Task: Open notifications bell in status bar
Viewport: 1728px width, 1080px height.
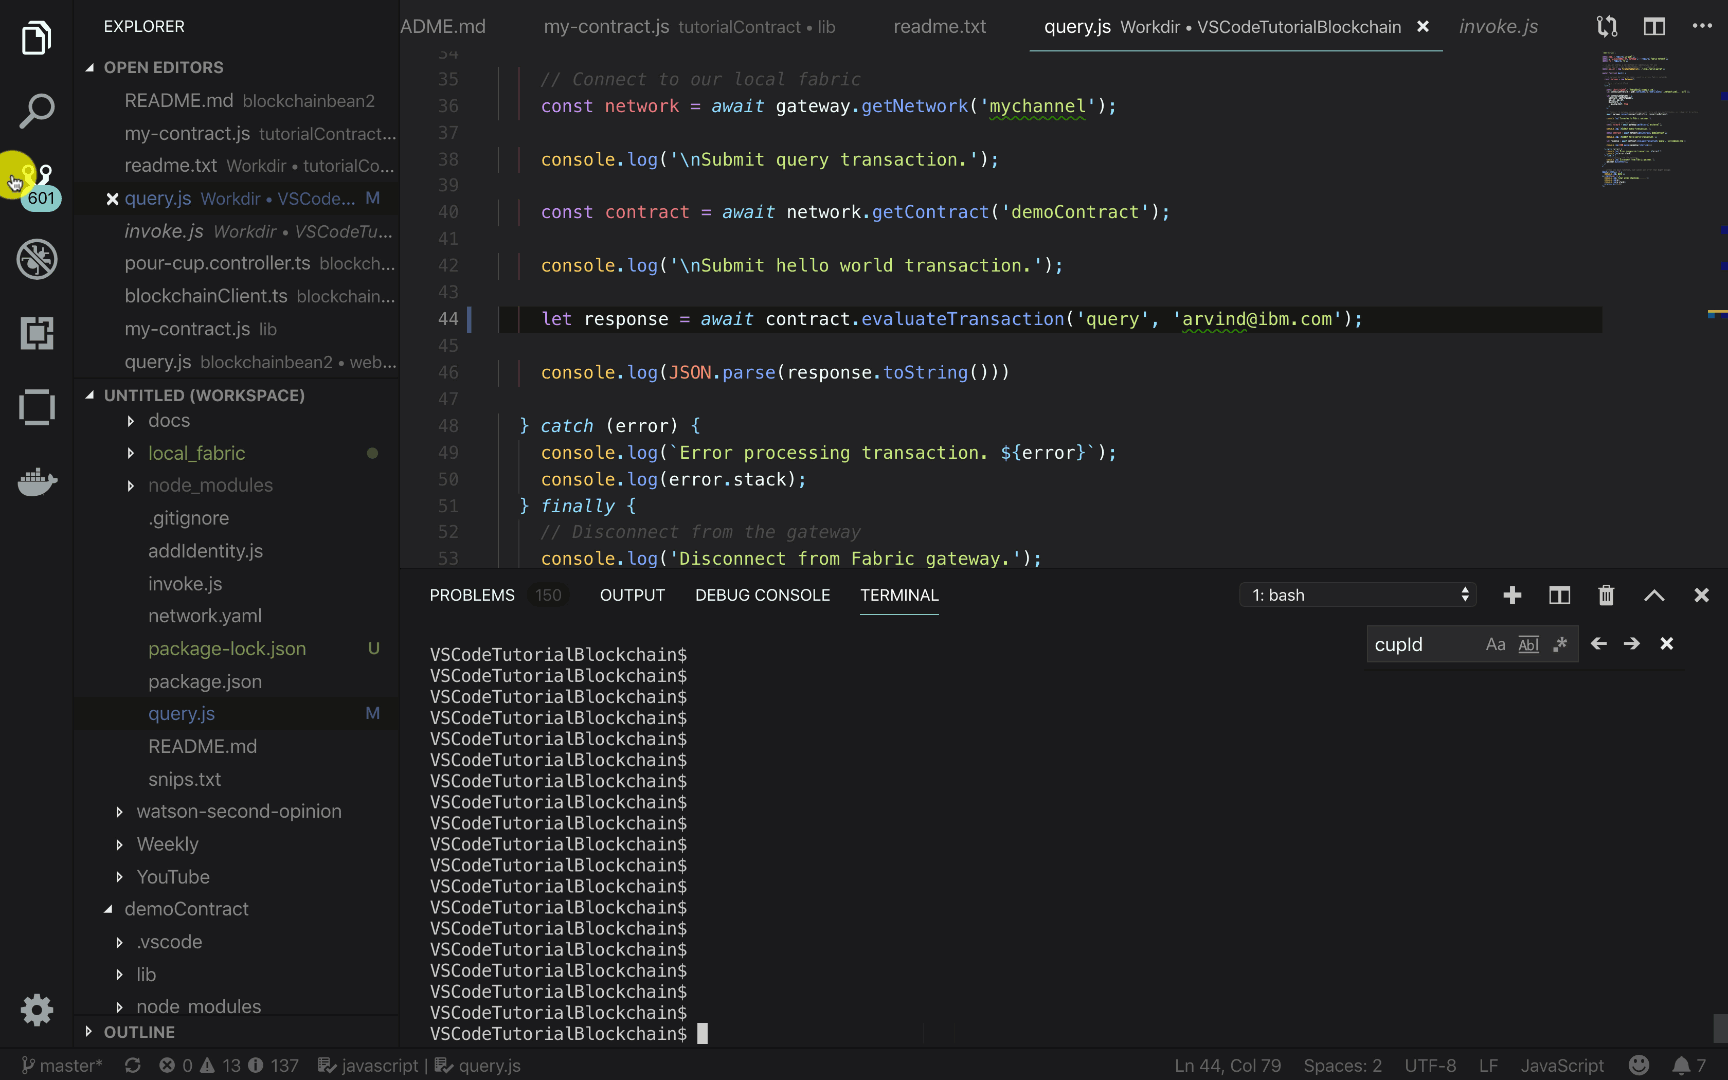Action: pyautogui.click(x=1689, y=1065)
